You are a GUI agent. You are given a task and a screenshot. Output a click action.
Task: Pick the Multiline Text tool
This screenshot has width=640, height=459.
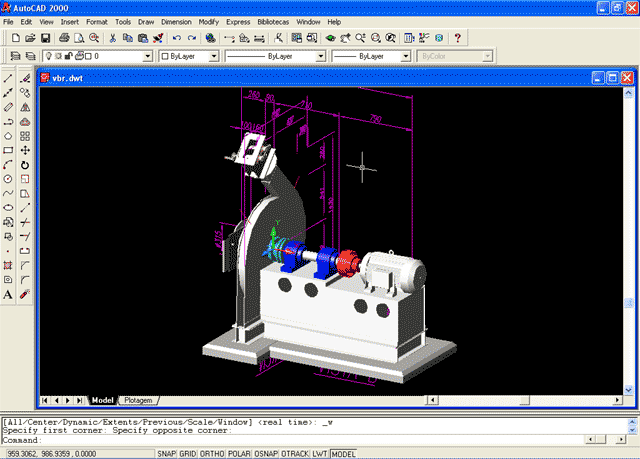tap(8, 295)
